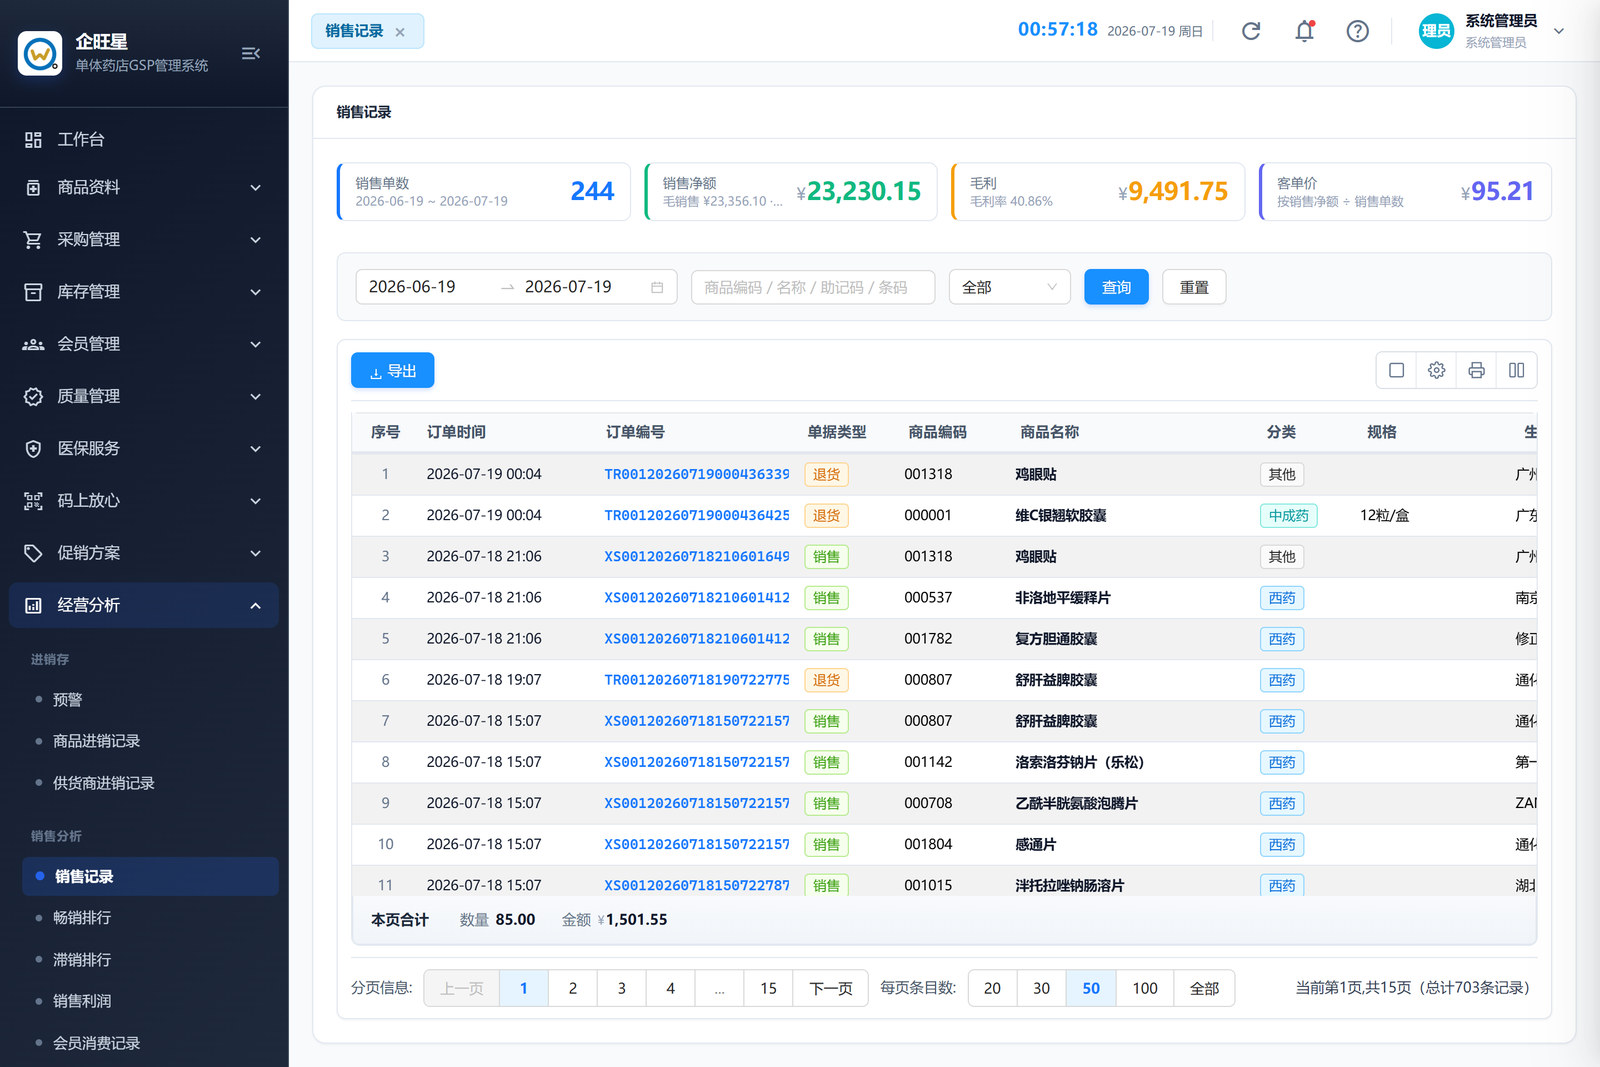This screenshot has width=1600, height=1067.
Task: Click 商品资料 sidebar icon
Action: (x=33, y=188)
